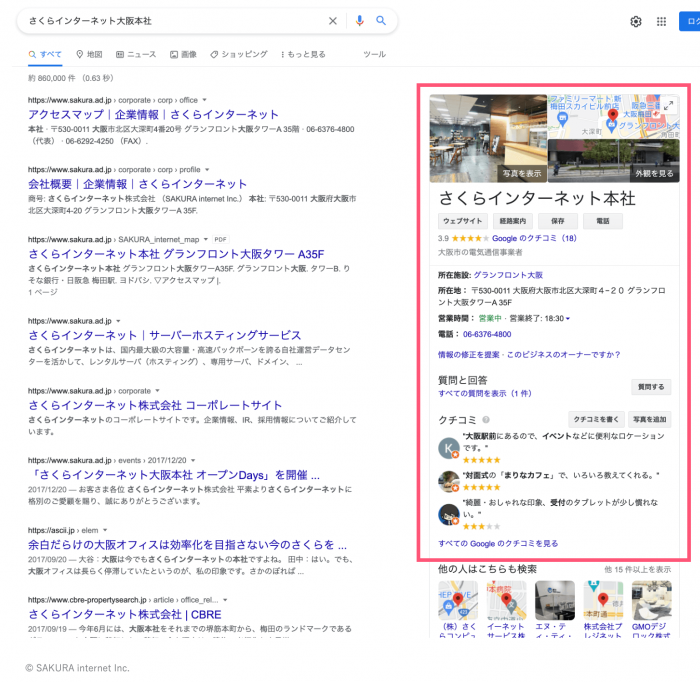
Task: Open オープンDays を開催 result
Action: pyautogui.click(x=174, y=475)
